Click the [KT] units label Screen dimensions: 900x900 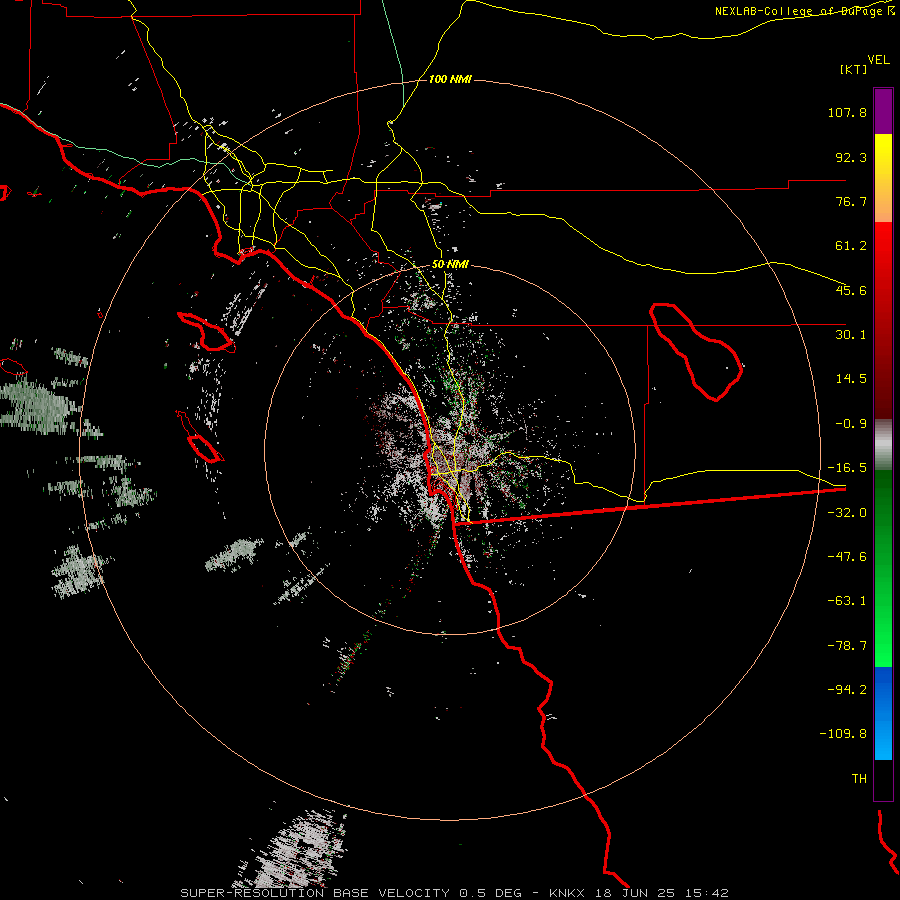click(x=853, y=69)
